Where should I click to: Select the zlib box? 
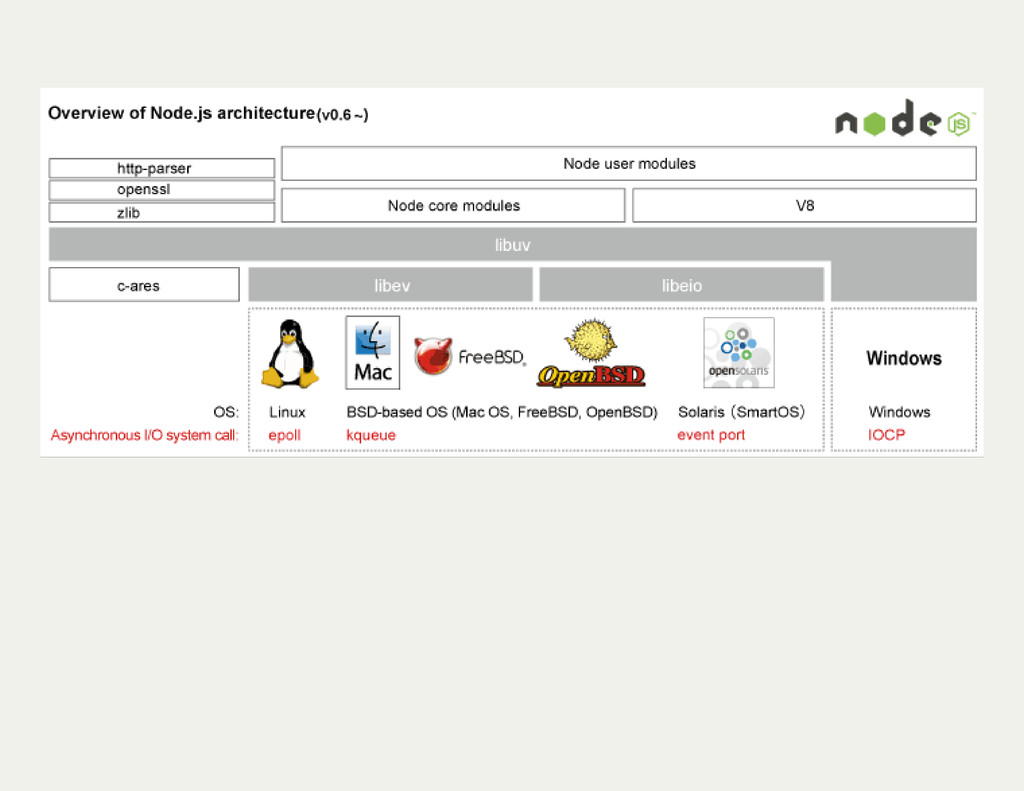click(x=161, y=212)
